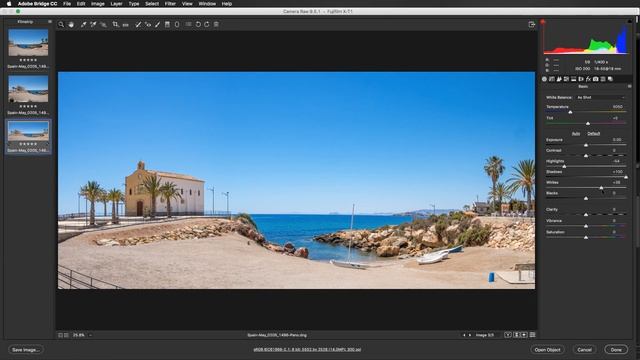
Task: Swap Before and After settings icon
Action: [516, 335]
